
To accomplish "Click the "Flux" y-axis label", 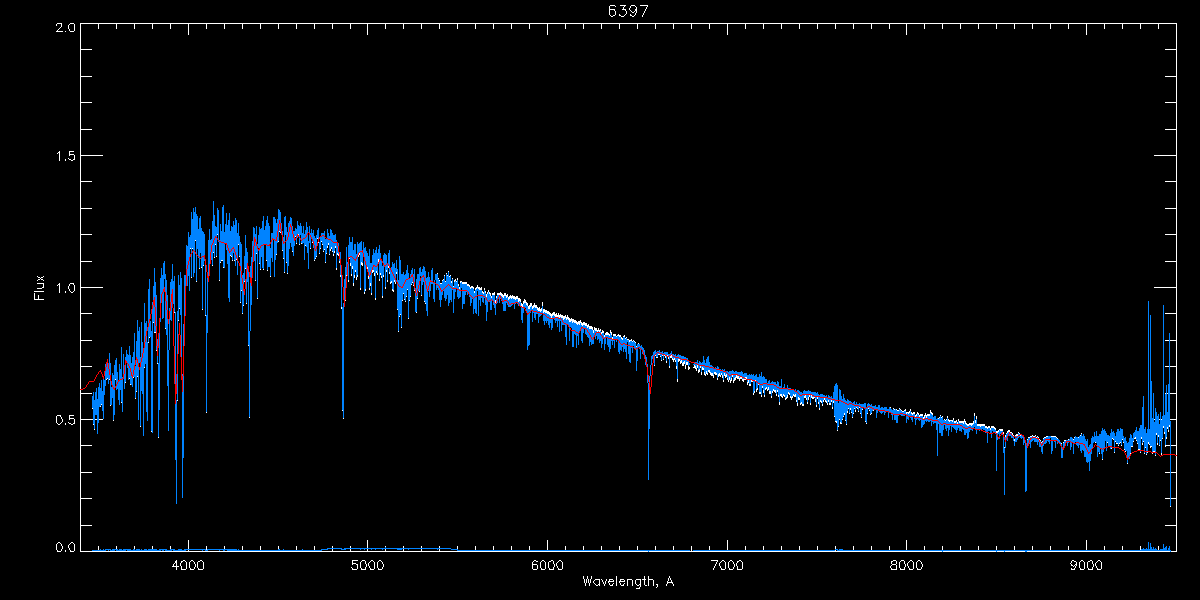I will [x=40, y=288].
